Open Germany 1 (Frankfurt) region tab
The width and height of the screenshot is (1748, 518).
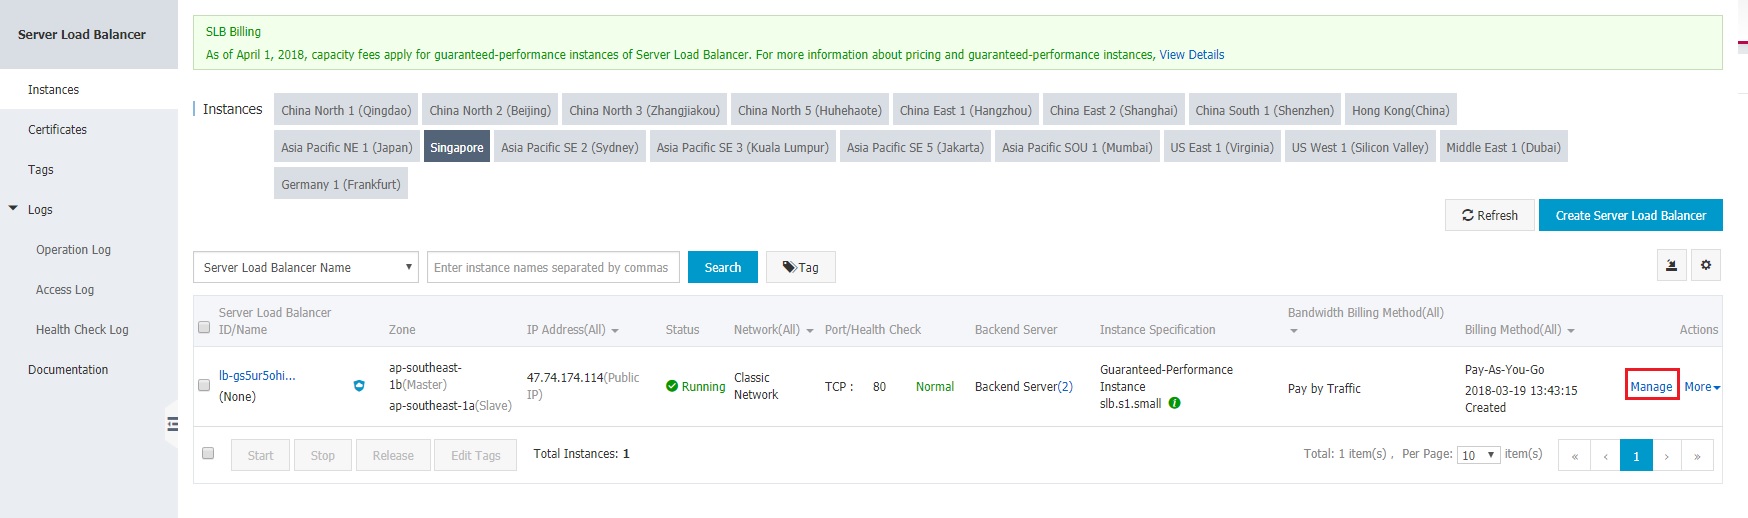341,184
